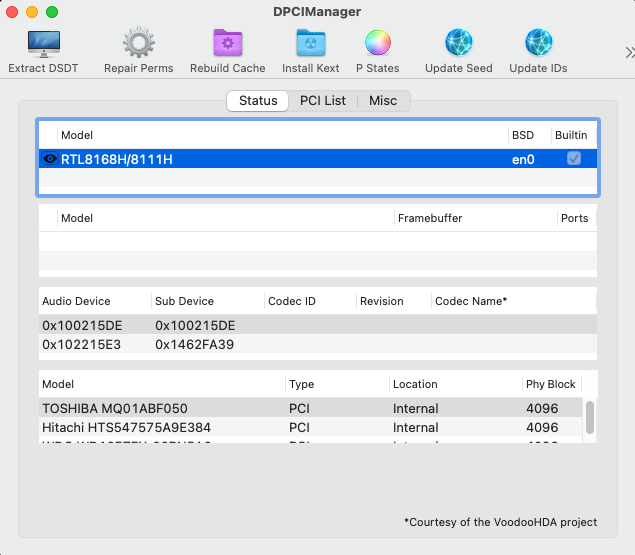Click the disk list vertical scrollbar
Screen dimensions: 635x555
[590, 418]
